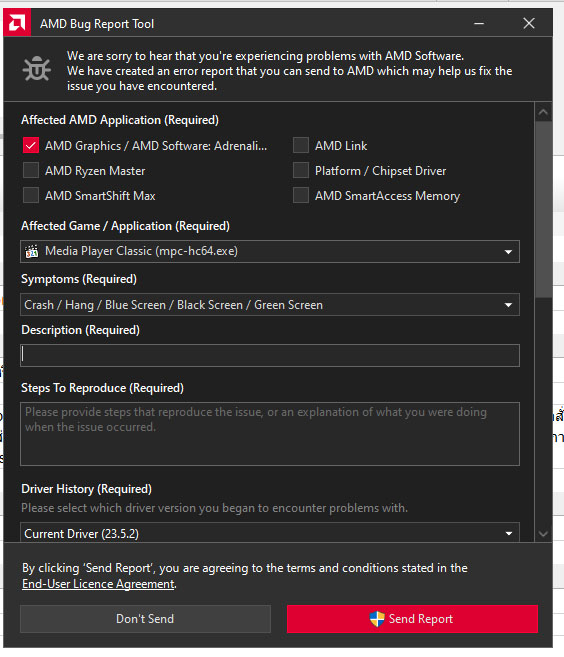This screenshot has height=657, width=564.
Task: Expand the Symptoms dropdown list
Action: pos(270,305)
